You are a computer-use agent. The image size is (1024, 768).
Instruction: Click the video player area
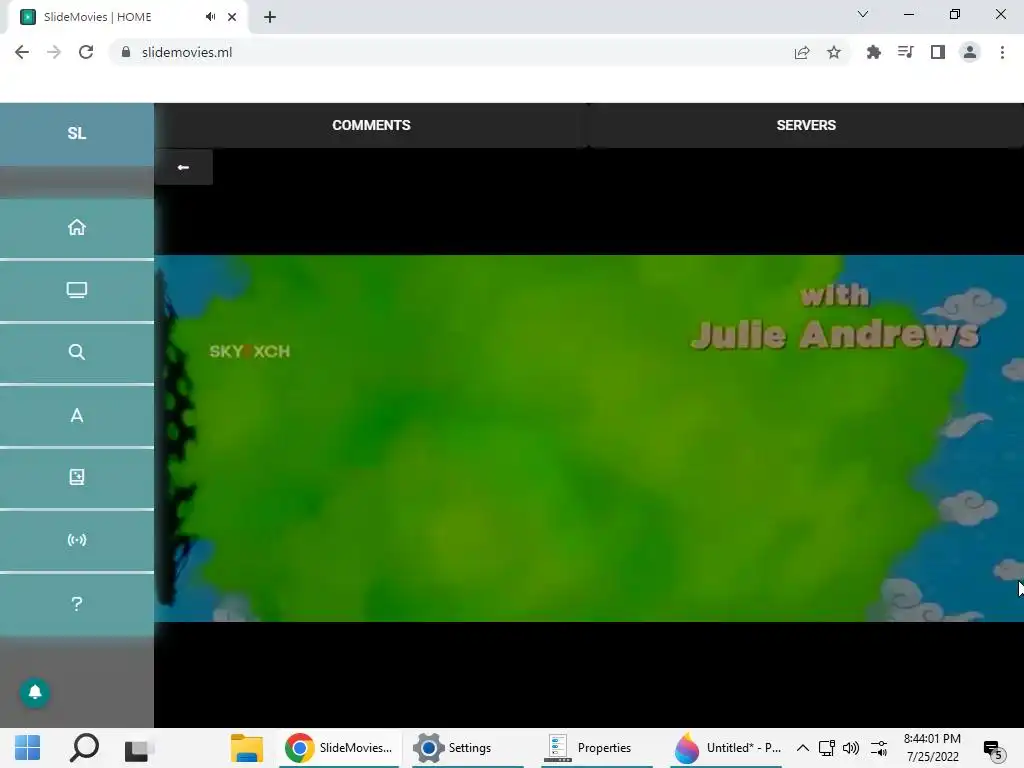(589, 438)
